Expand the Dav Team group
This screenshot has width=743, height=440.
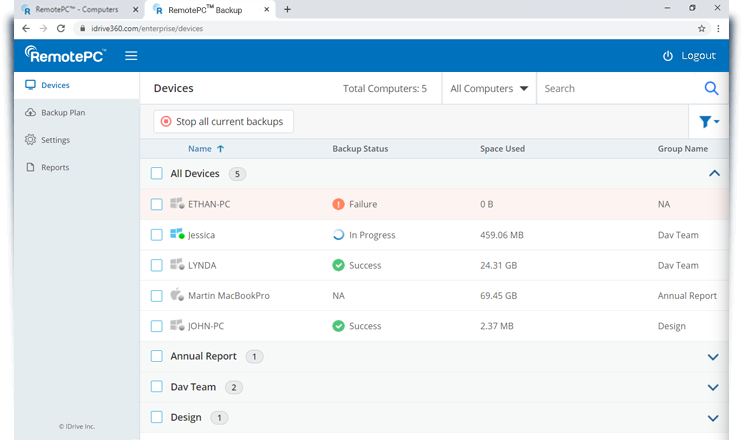tap(713, 387)
